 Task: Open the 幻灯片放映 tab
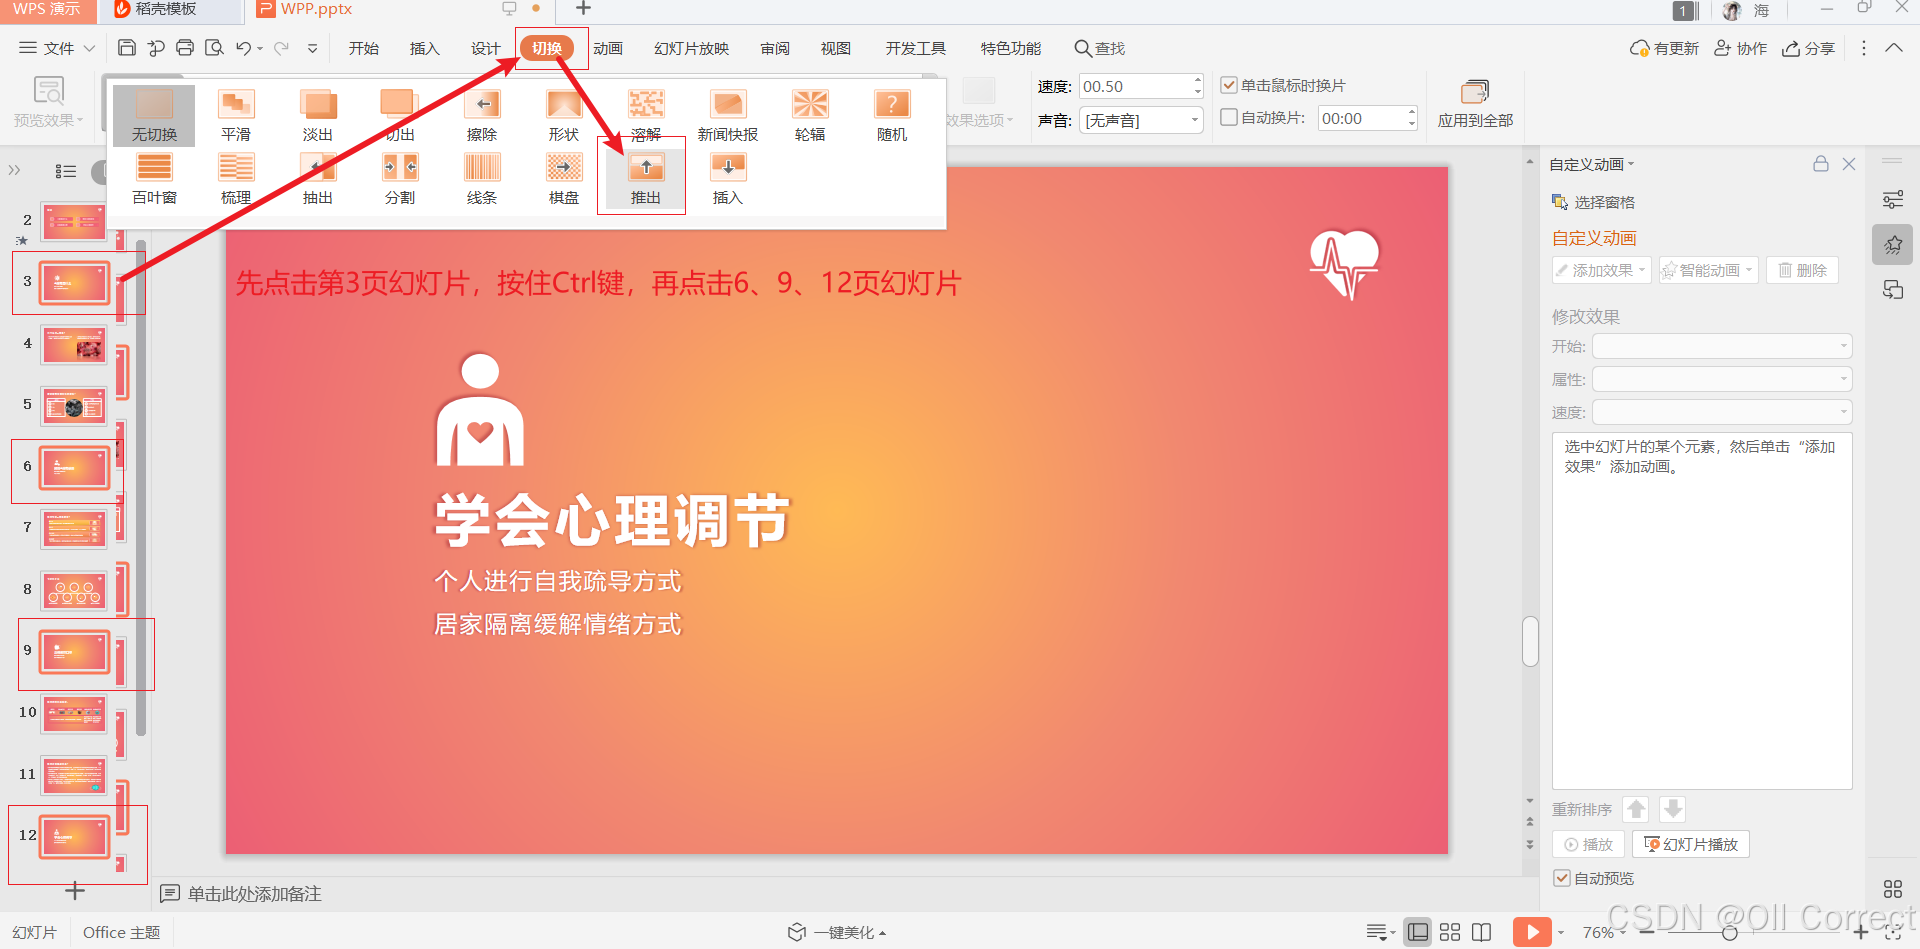click(x=692, y=48)
